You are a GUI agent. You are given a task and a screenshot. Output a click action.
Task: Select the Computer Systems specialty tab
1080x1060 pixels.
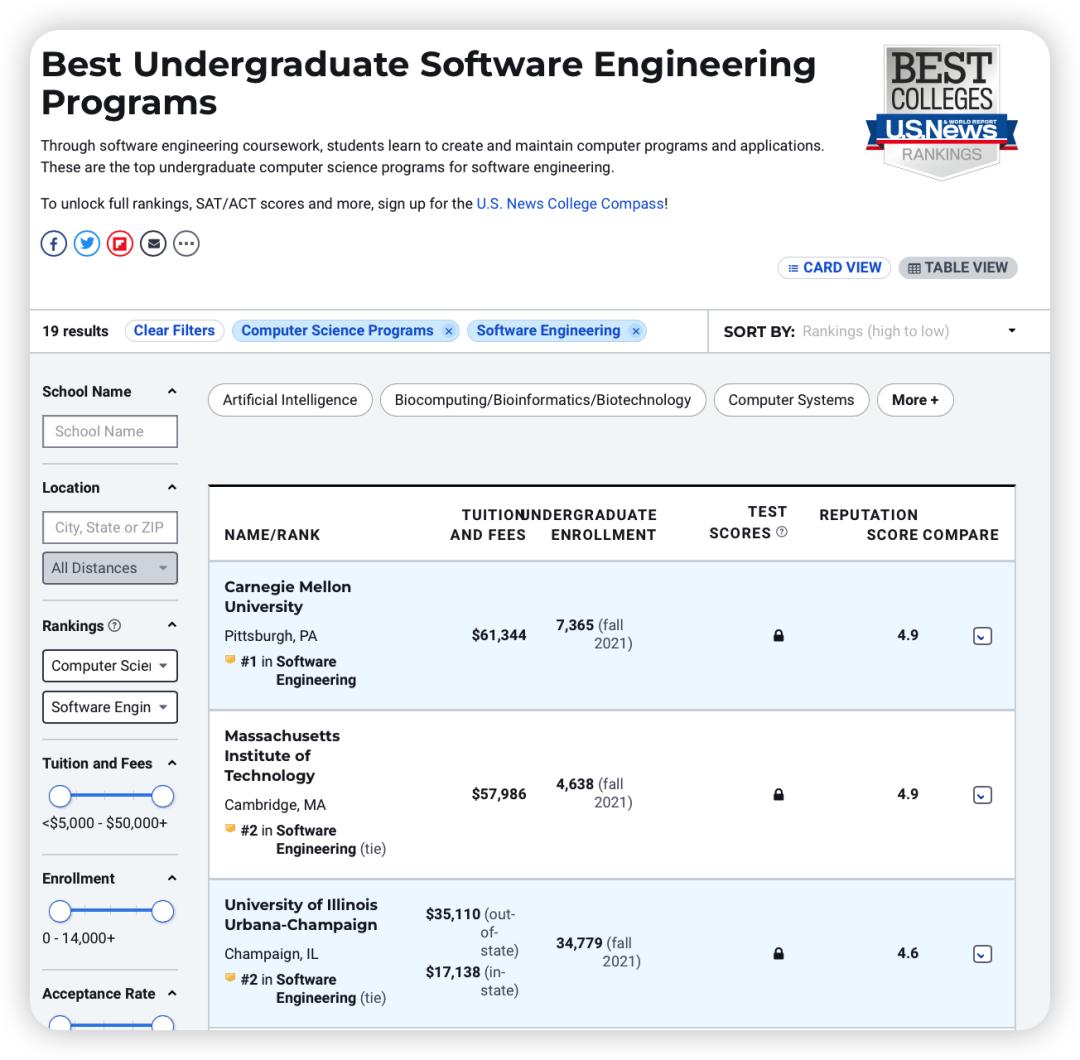(x=791, y=400)
